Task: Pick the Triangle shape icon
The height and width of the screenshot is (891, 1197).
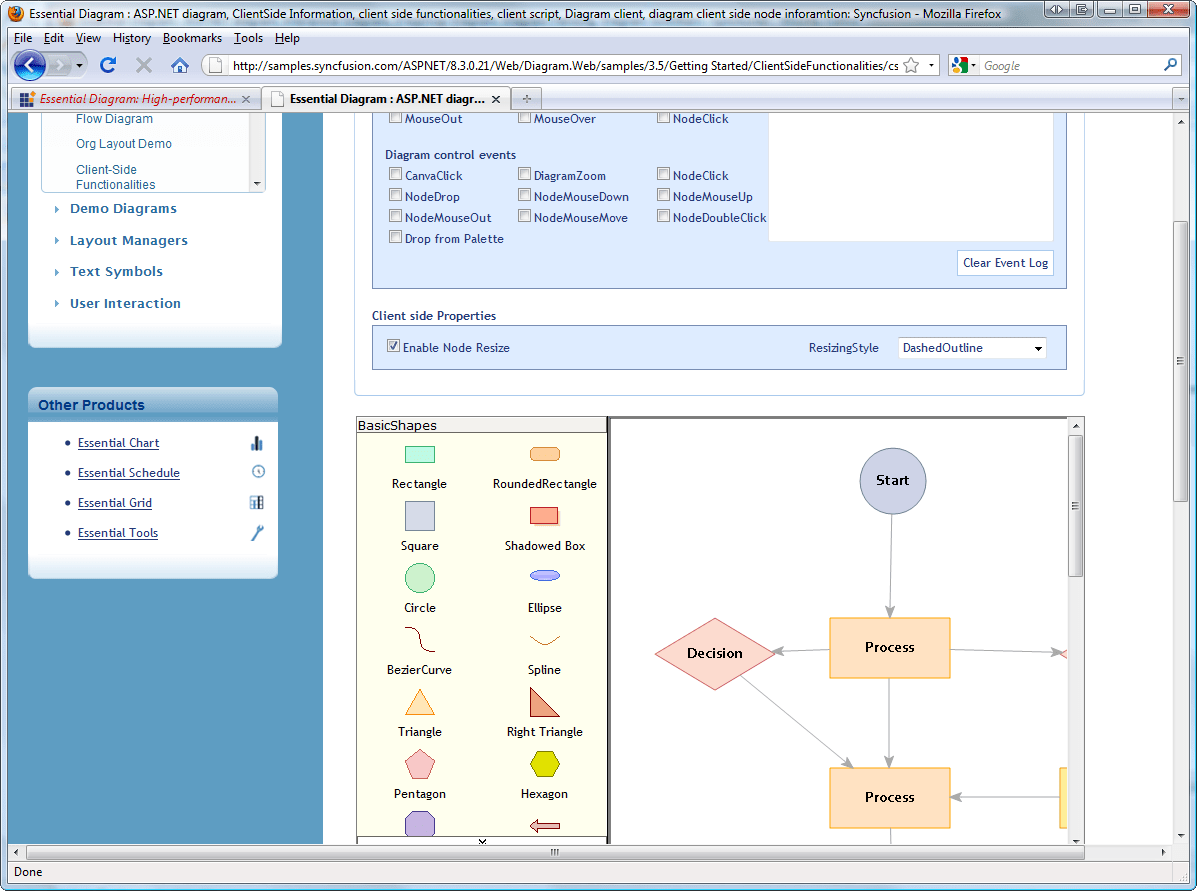Action: [419, 702]
